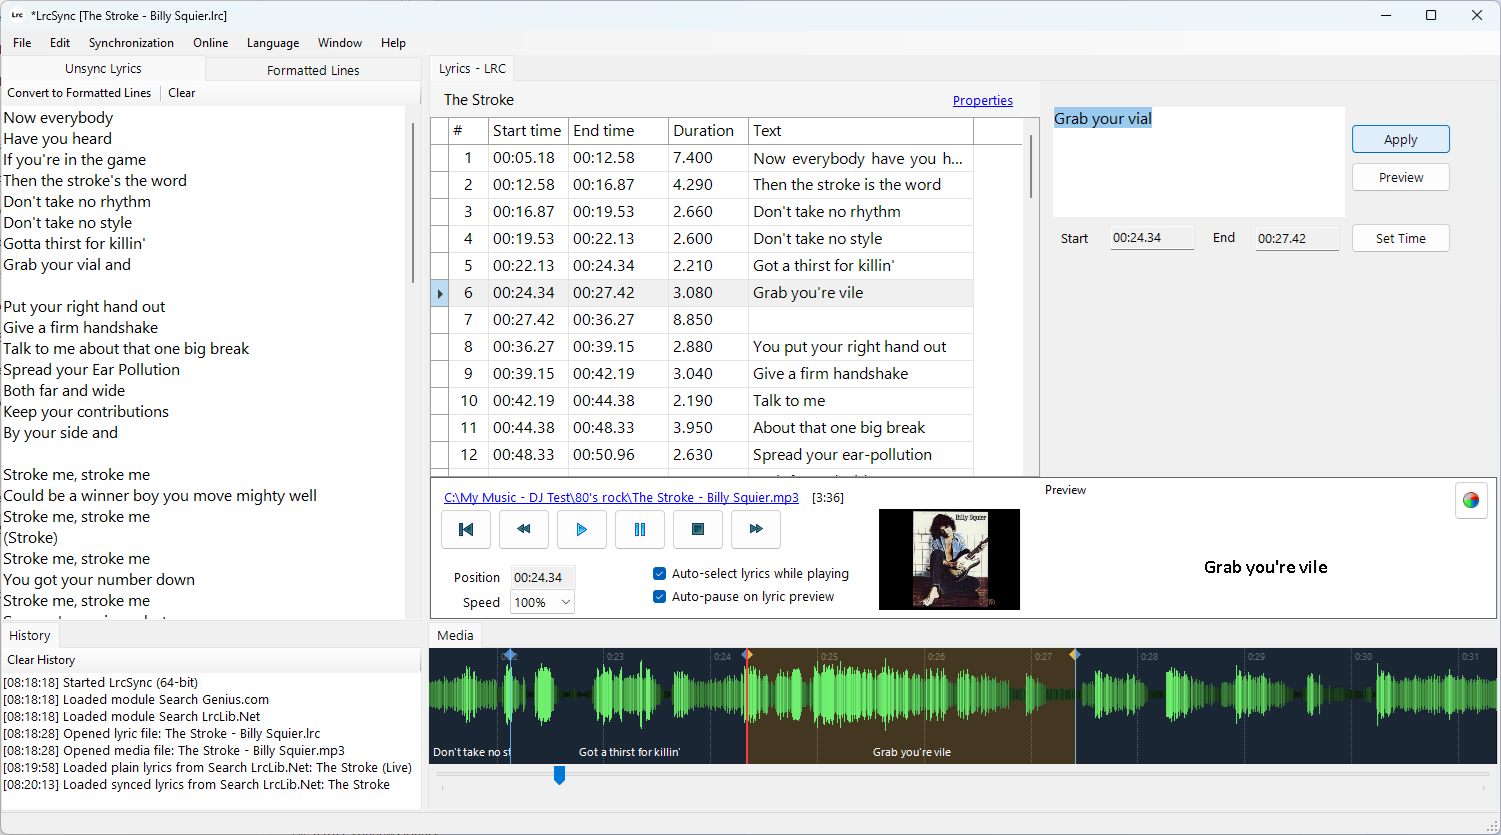Image resolution: width=1501 pixels, height=835 pixels.
Task: Move the media position slider handle
Action: pyautogui.click(x=559, y=775)
